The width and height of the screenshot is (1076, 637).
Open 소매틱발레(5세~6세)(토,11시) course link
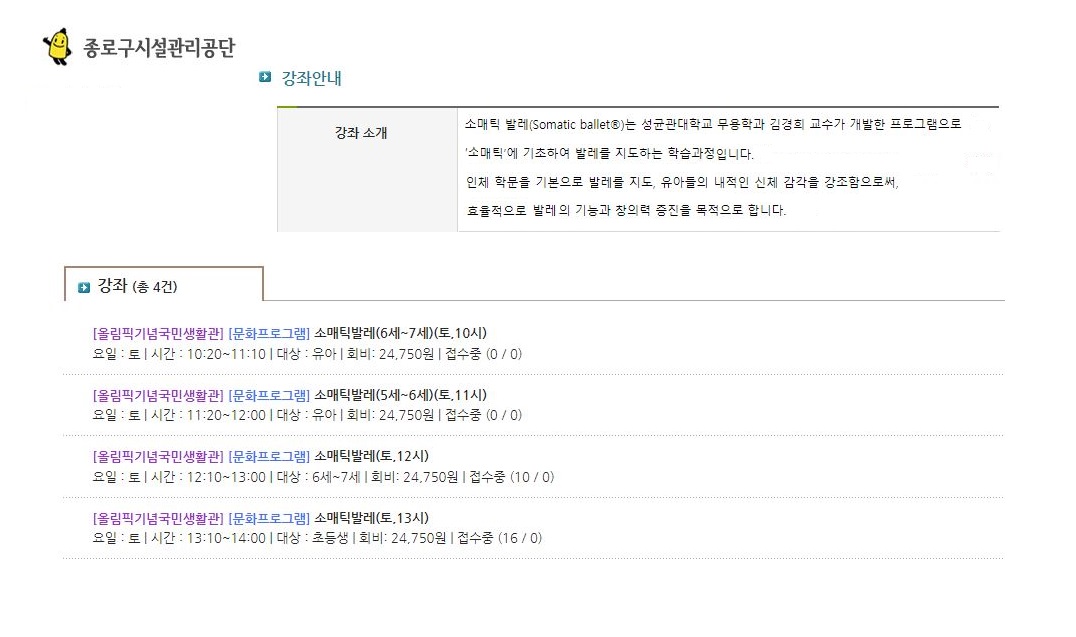(x=401, y=395)
